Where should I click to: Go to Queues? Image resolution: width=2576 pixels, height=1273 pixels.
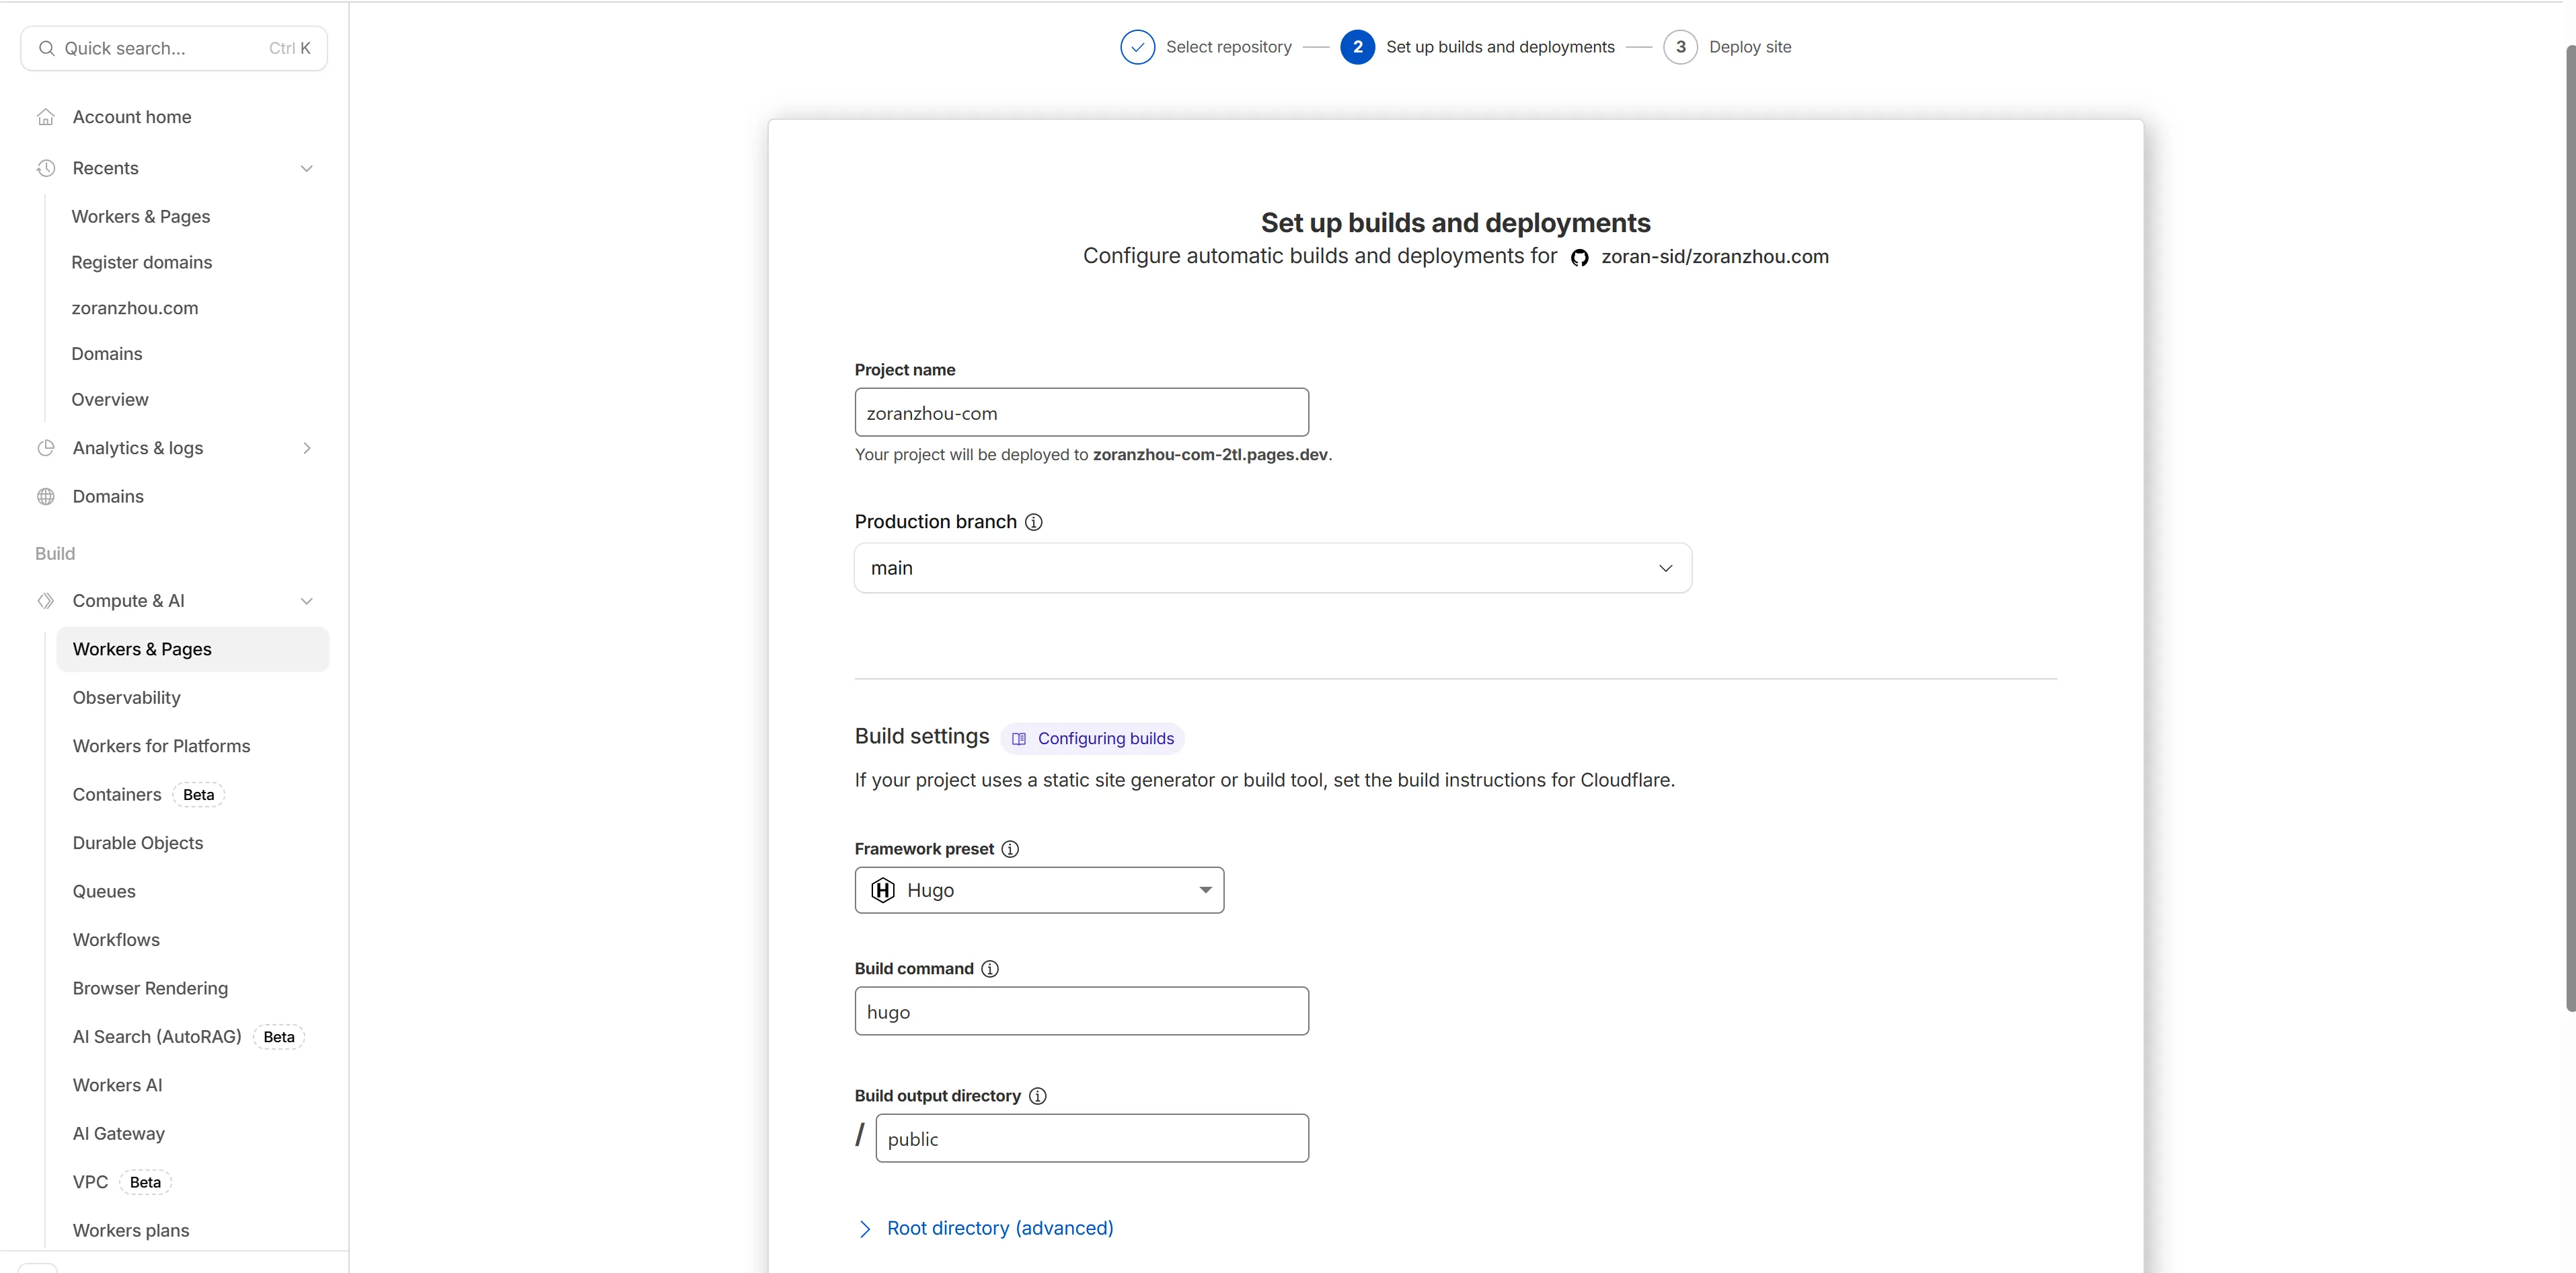point(104,892)
